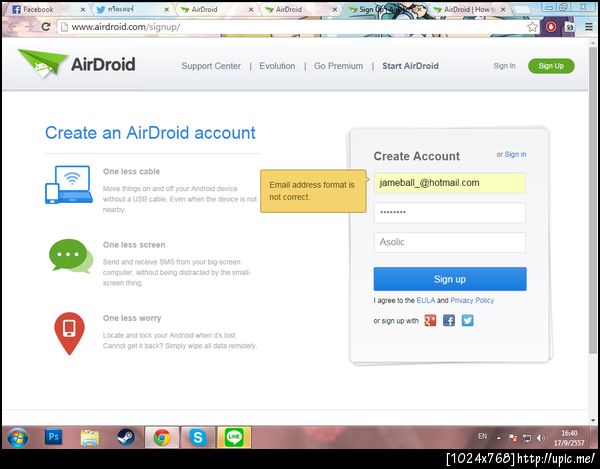Close the Facebook tab
This screenshot has width=600, height=469.
pyautogui.click(x=83, y=10)
